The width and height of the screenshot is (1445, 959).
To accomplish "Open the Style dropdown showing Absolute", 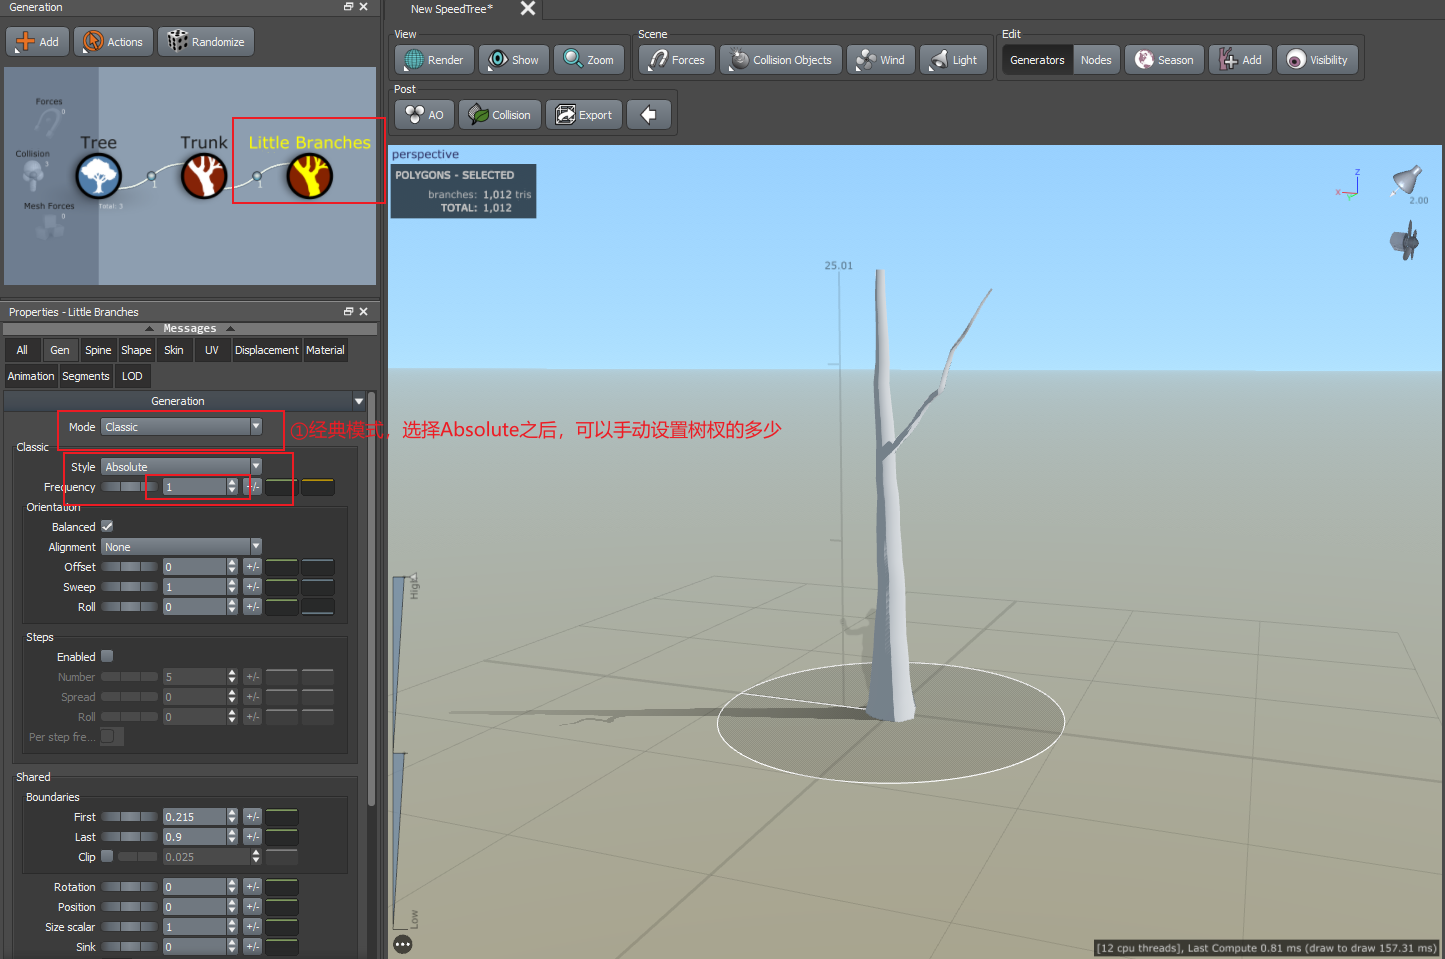I will pos(181,466).
